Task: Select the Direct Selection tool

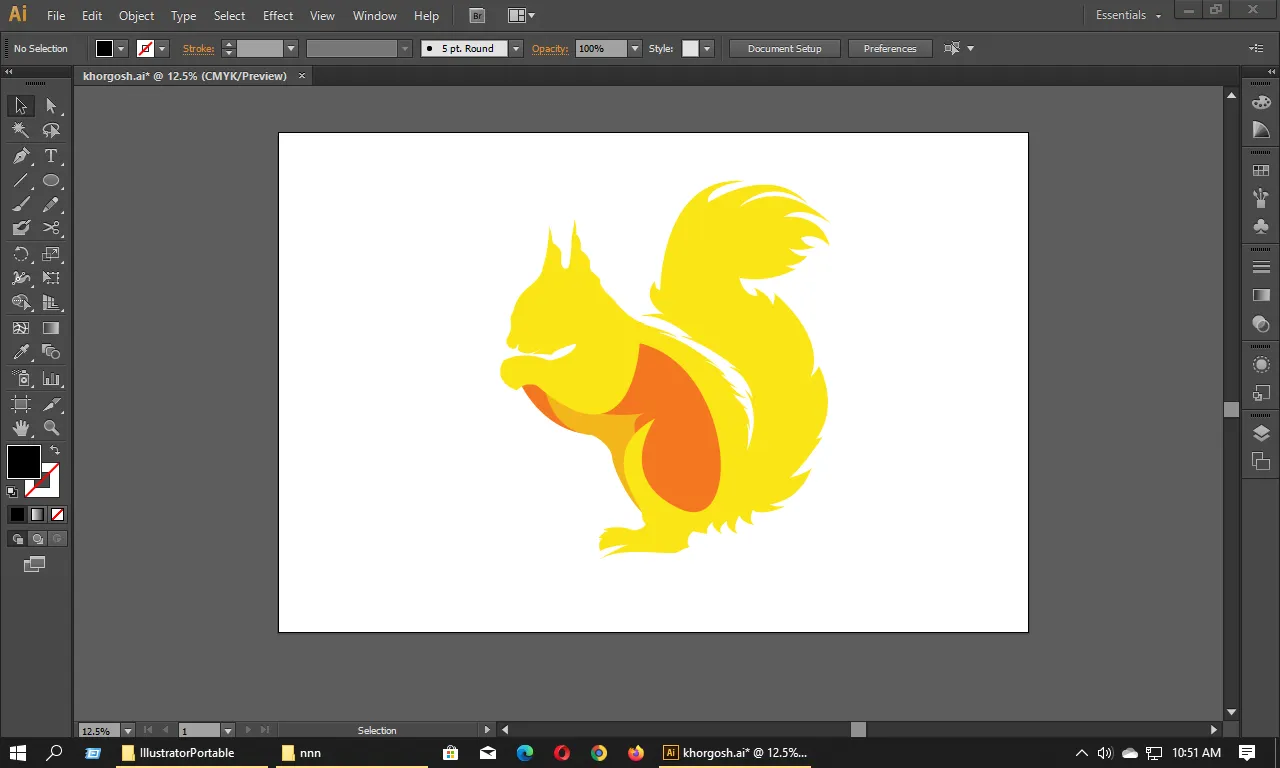Action: (51, 106)
